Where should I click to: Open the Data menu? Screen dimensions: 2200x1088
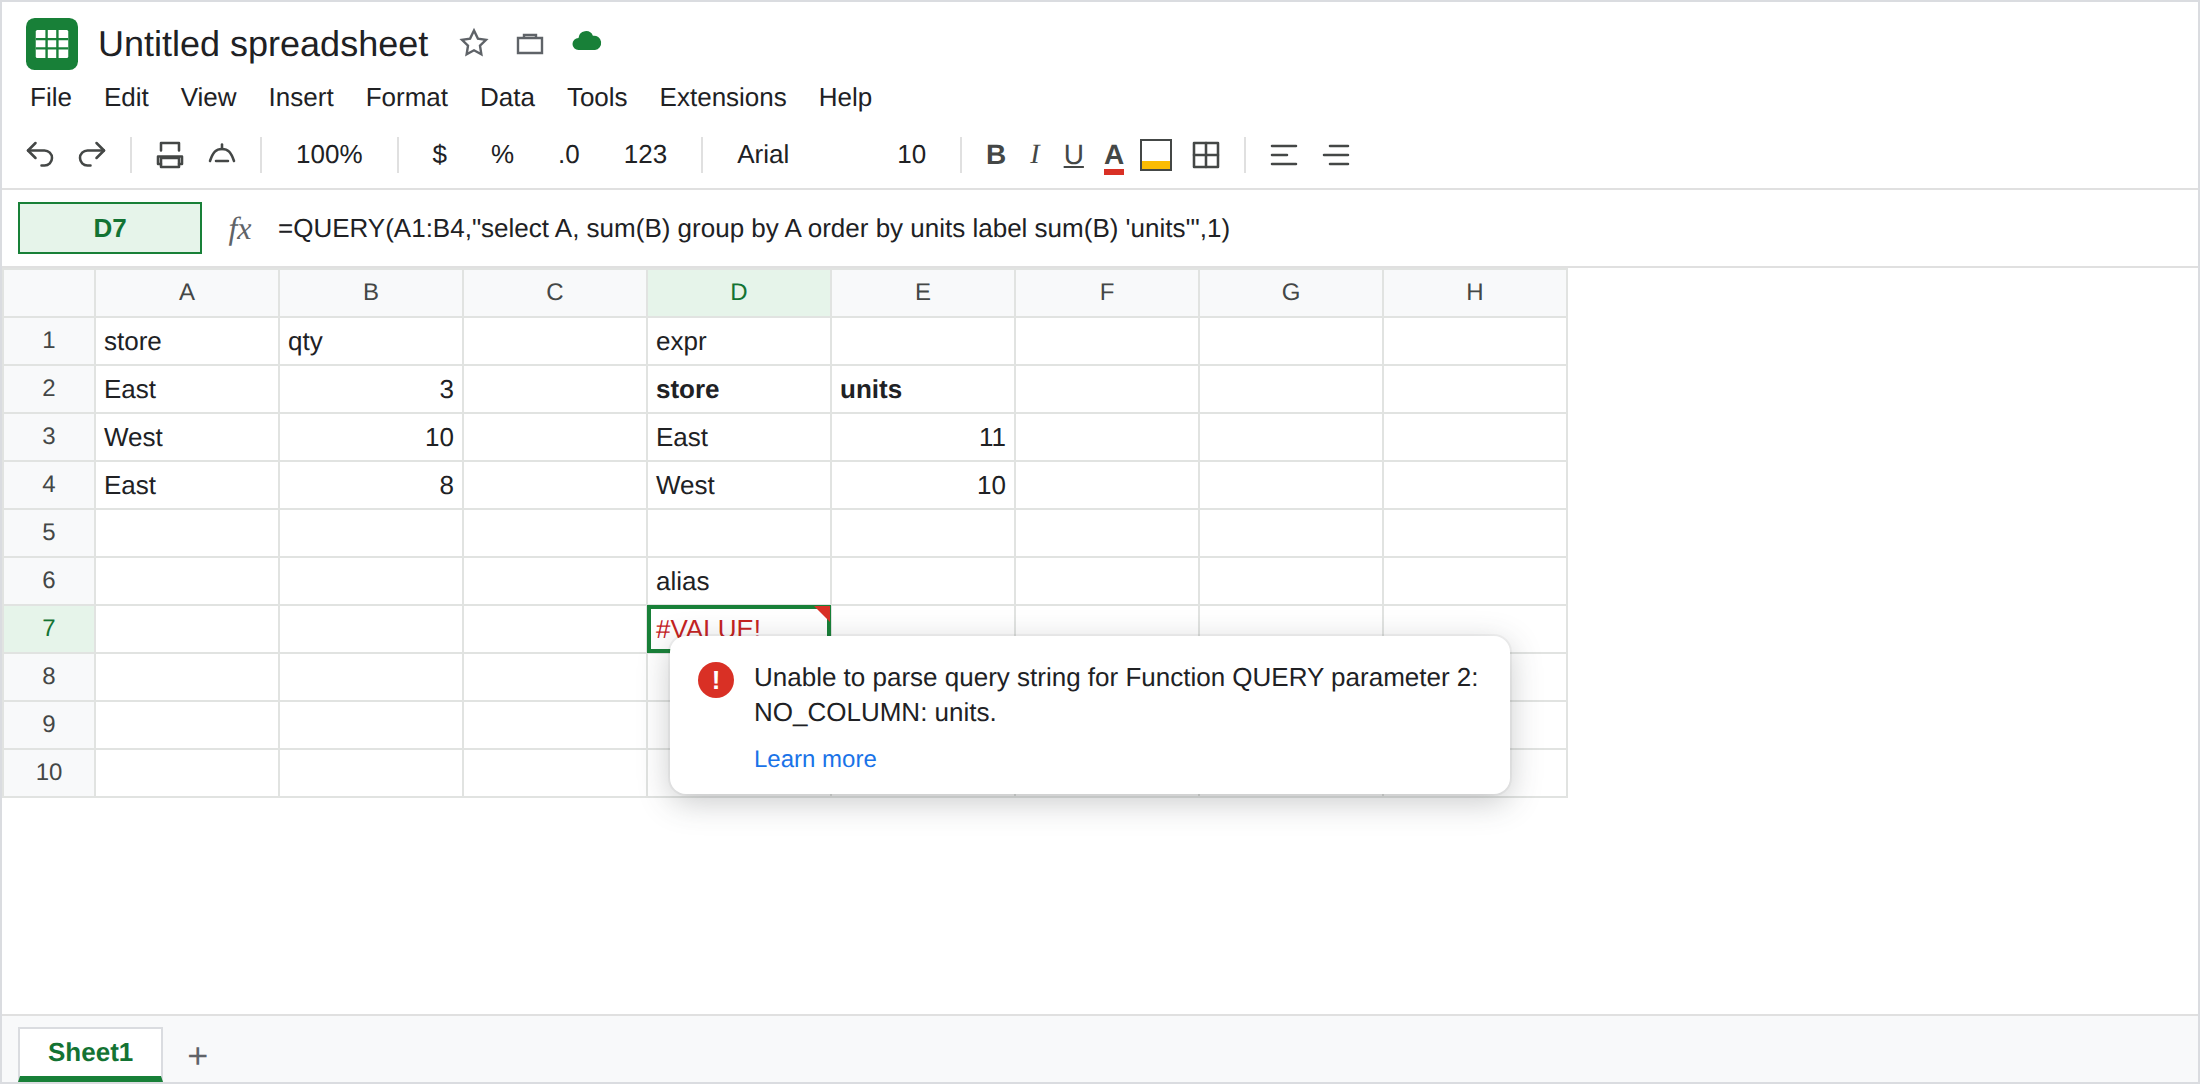point(507,97)
